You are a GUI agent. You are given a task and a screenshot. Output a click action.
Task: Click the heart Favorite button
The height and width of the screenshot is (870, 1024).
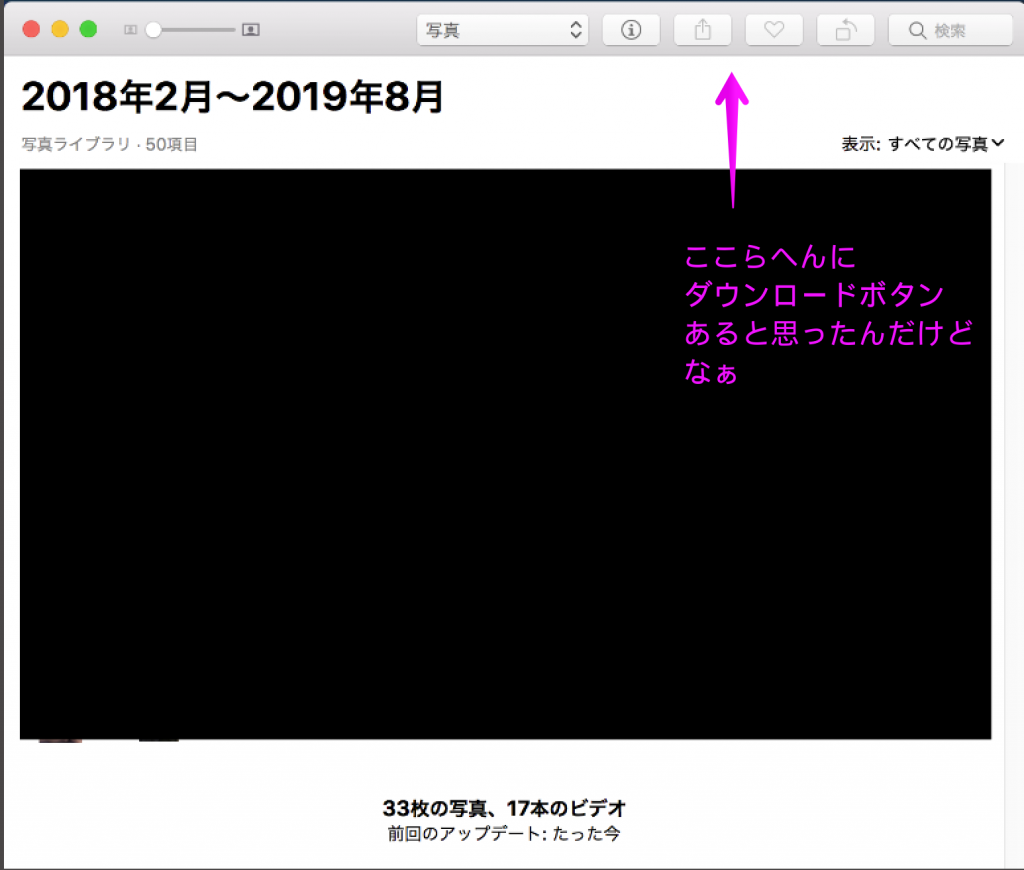pos(774,30)
